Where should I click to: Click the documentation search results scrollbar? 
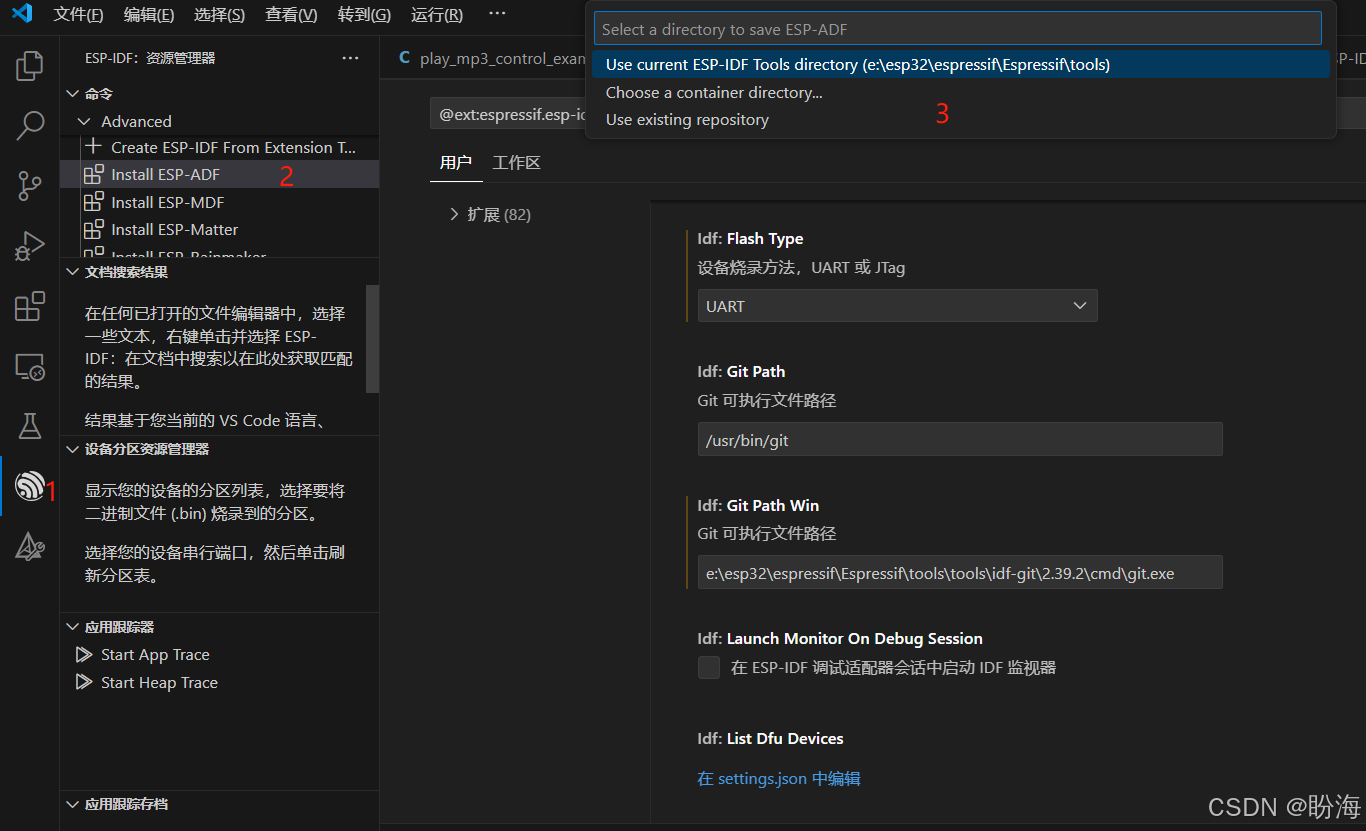point(372,339)
